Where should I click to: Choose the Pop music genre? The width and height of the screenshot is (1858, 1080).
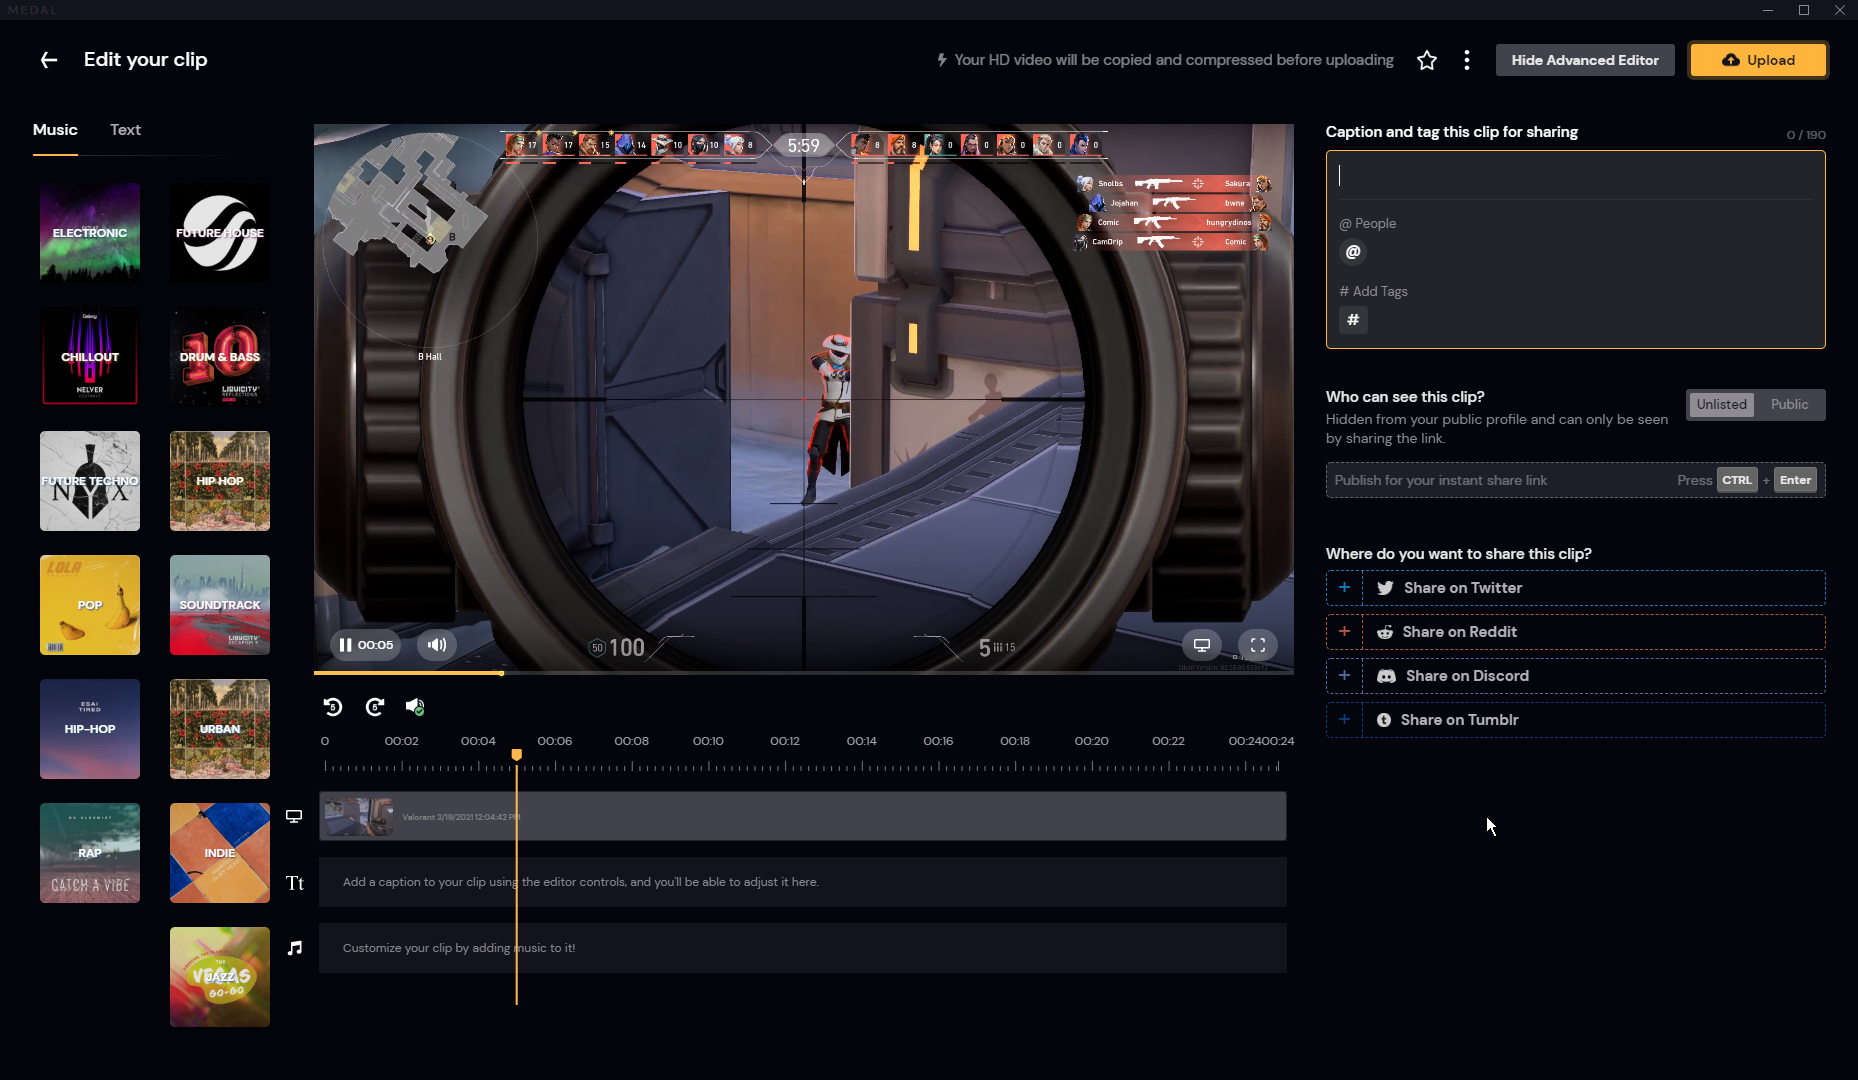pos(90,605)
